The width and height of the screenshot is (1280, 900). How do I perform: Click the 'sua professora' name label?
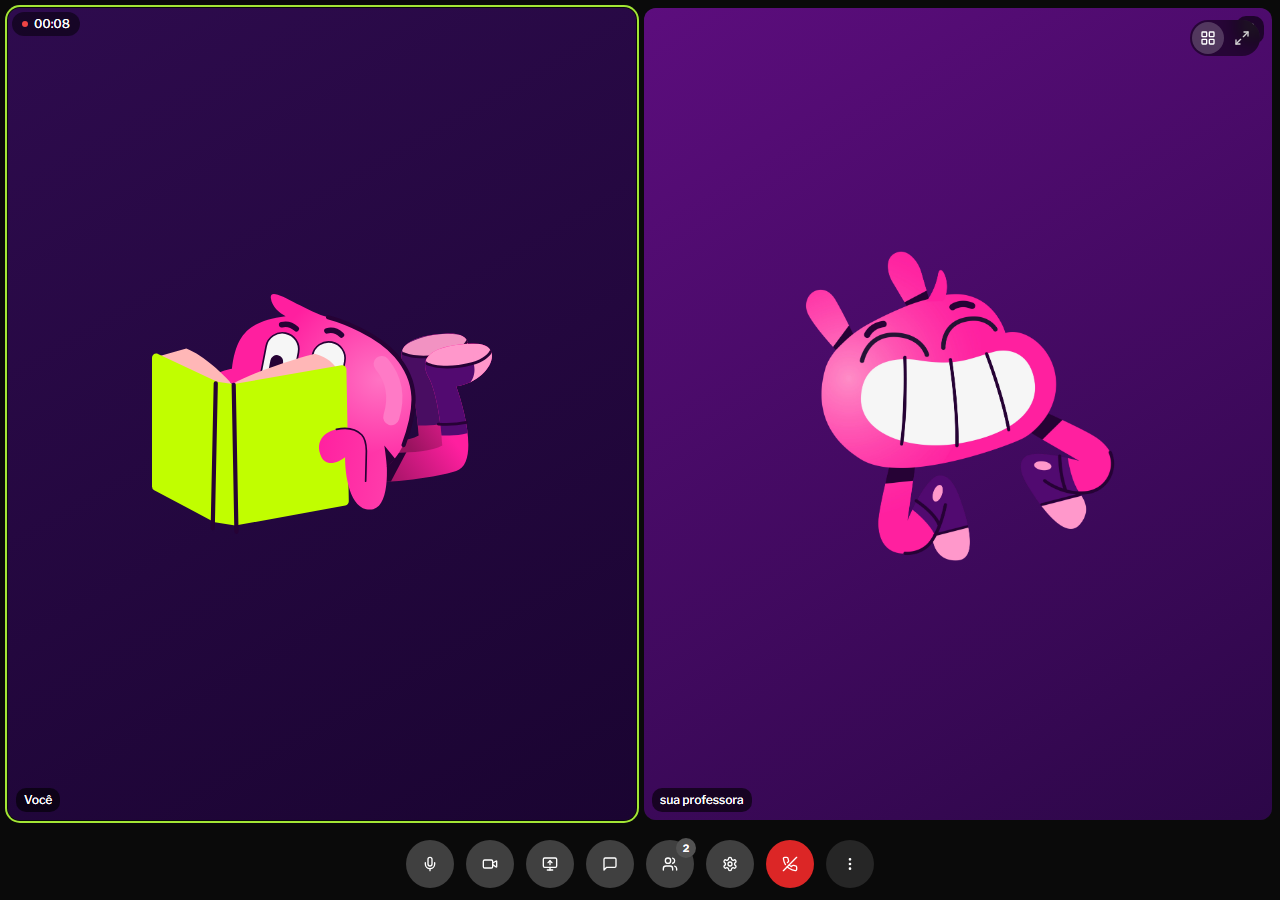point(702,800)
